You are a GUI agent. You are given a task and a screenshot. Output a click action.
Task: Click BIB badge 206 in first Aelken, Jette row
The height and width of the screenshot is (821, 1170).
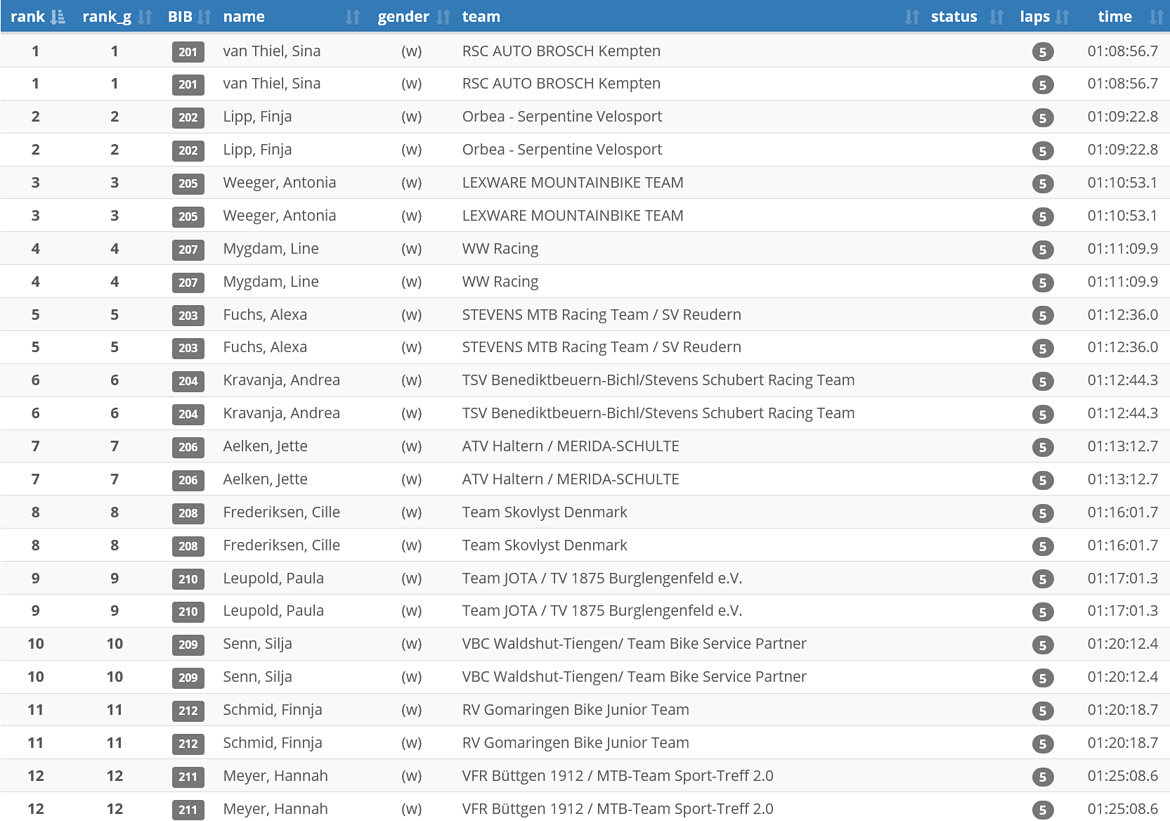(188, 446)
